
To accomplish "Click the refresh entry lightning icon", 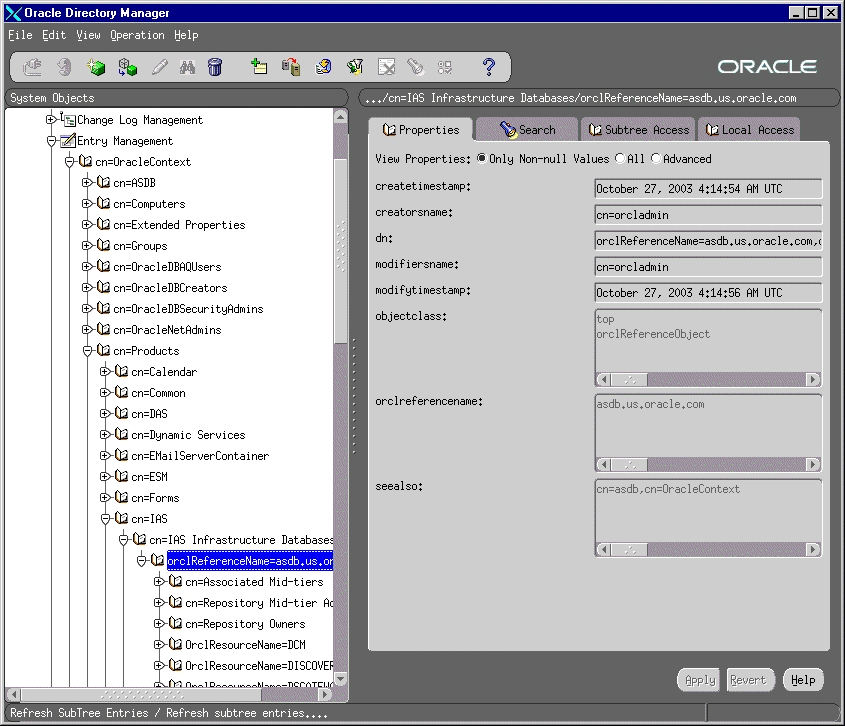I will point(323,67).
